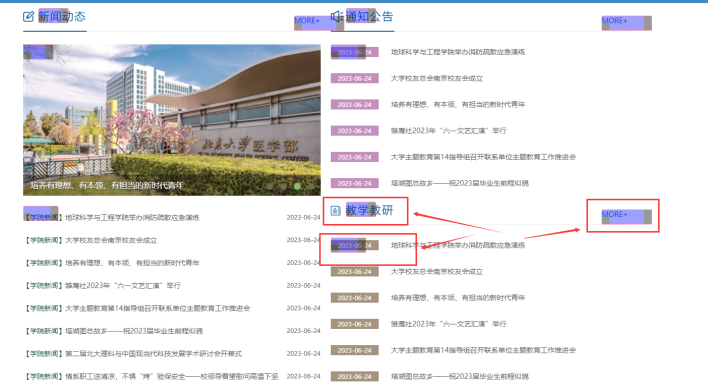Select the 通知公告 section heading
The height and width of the screenshot is (391, 708).
point(369,17)
